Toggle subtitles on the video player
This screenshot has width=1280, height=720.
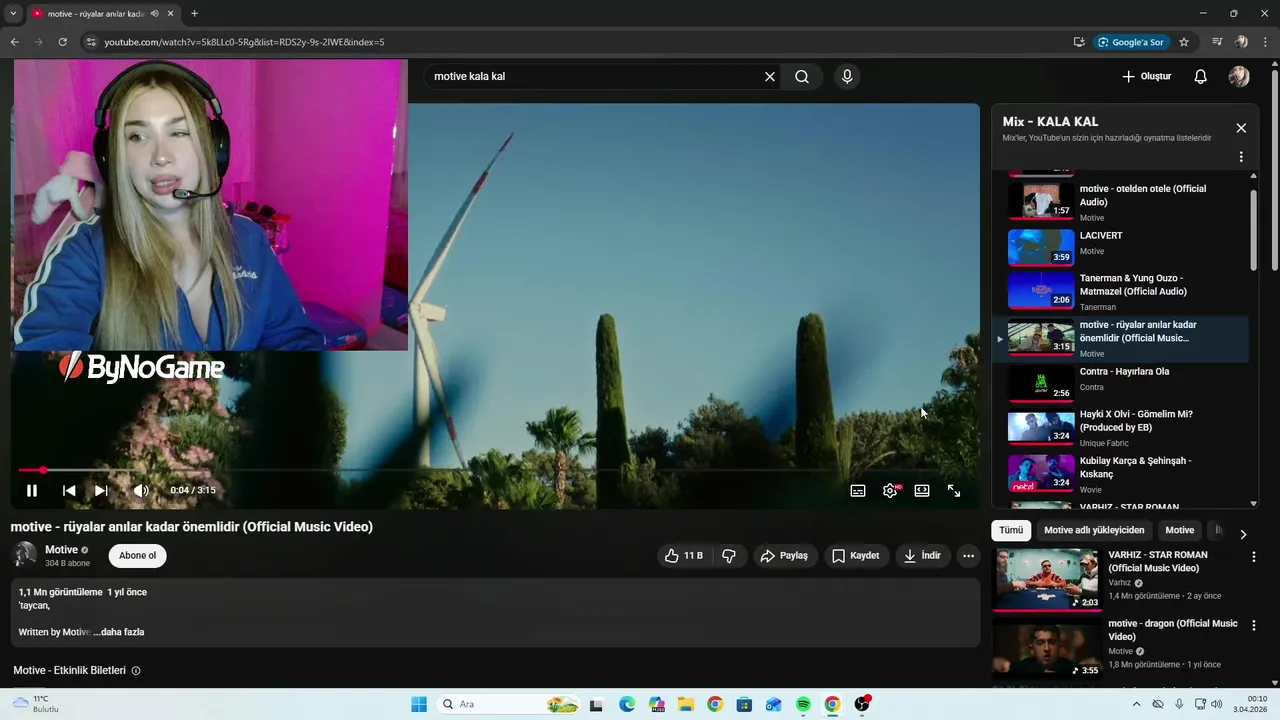click(x=858, y=490)
